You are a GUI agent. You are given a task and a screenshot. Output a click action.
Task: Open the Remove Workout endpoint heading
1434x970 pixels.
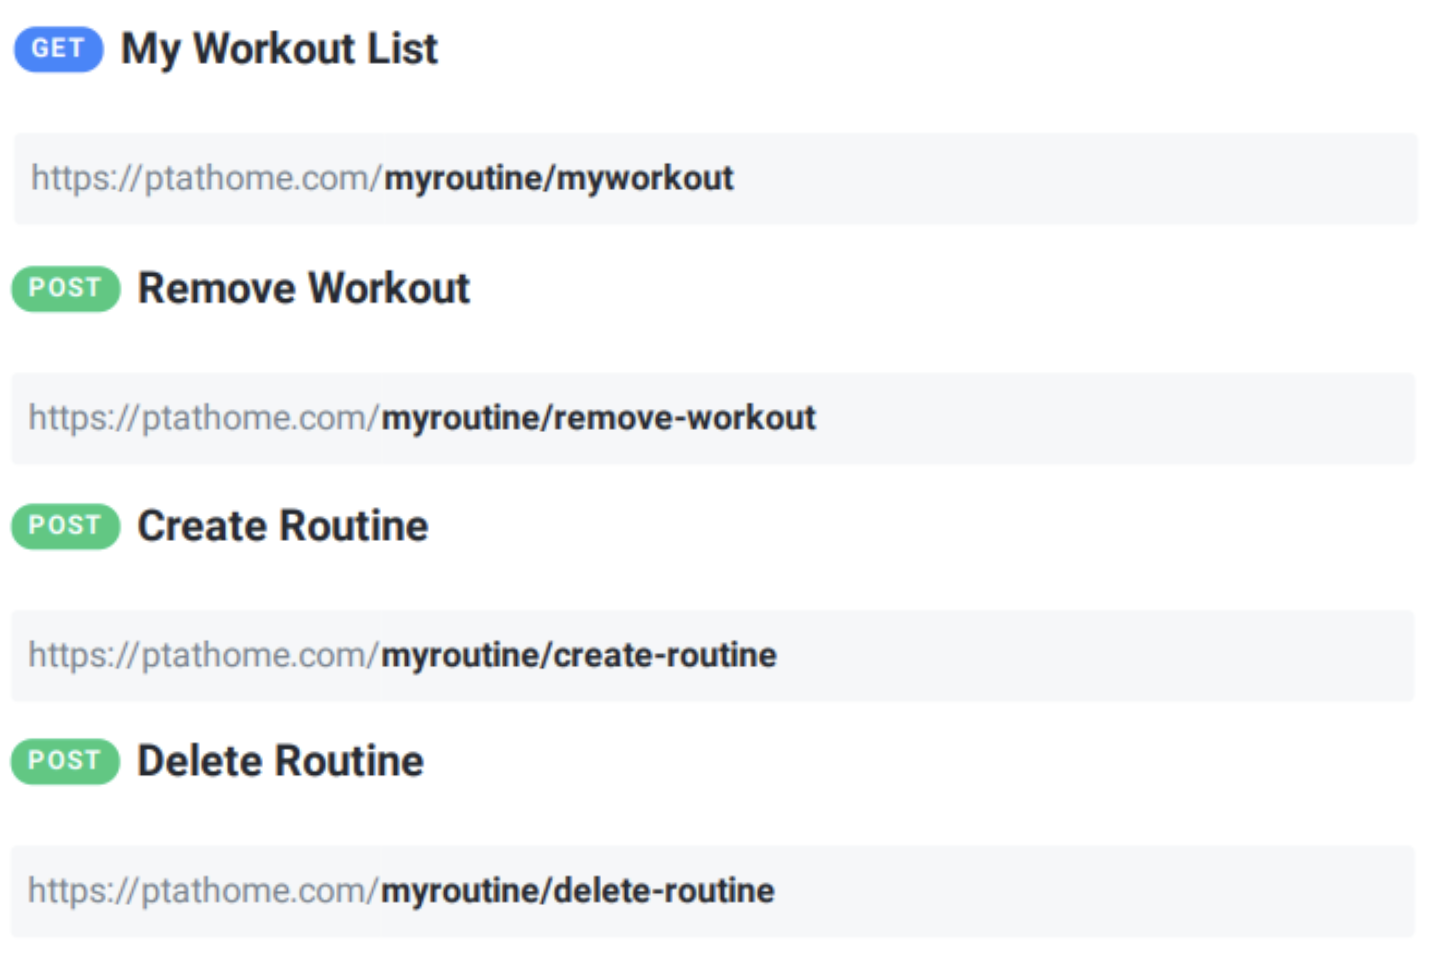click(303, 288)
